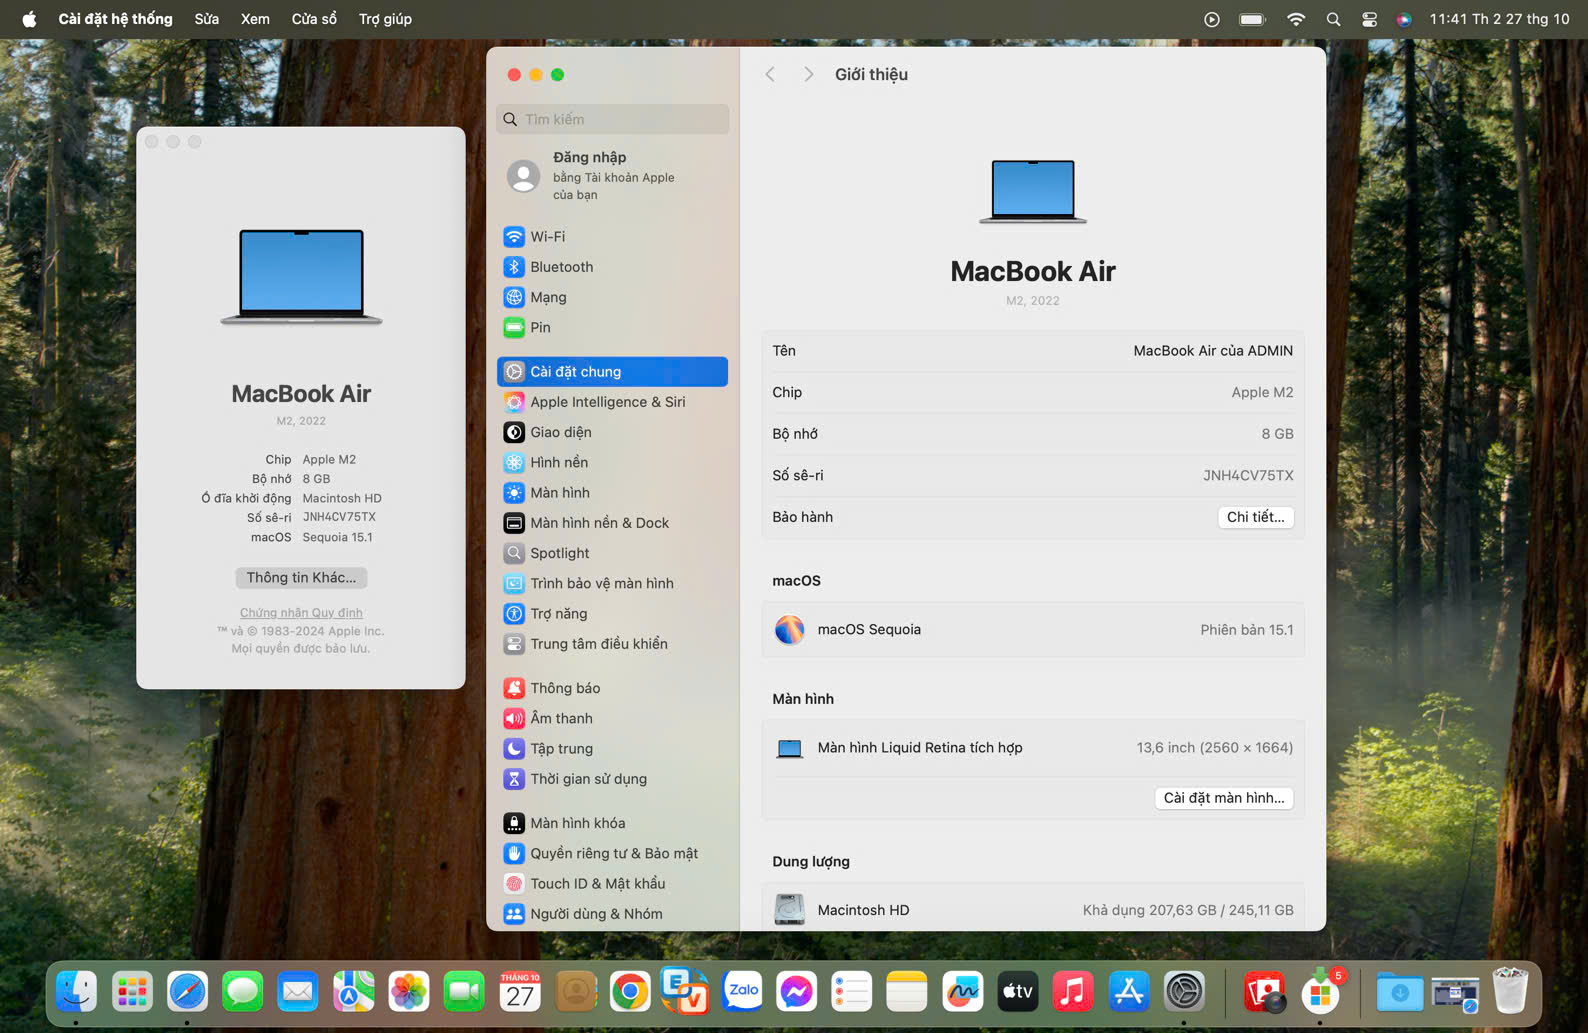The height and width of the screenshot is (1033, 1588).
Task: Click the Thông tin Khác... button
Action: pyautogui.click(x=301, y=578)
